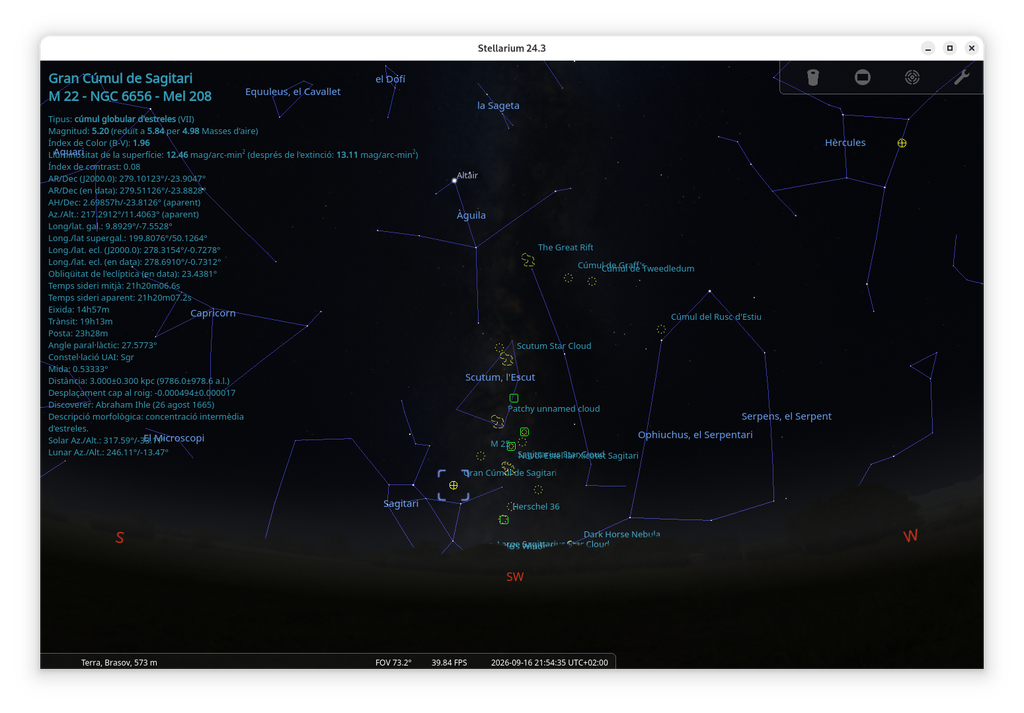Toggle the sensor frame overlay icon
This screenshot has height=713, width=1024.
tap(862, 77)
